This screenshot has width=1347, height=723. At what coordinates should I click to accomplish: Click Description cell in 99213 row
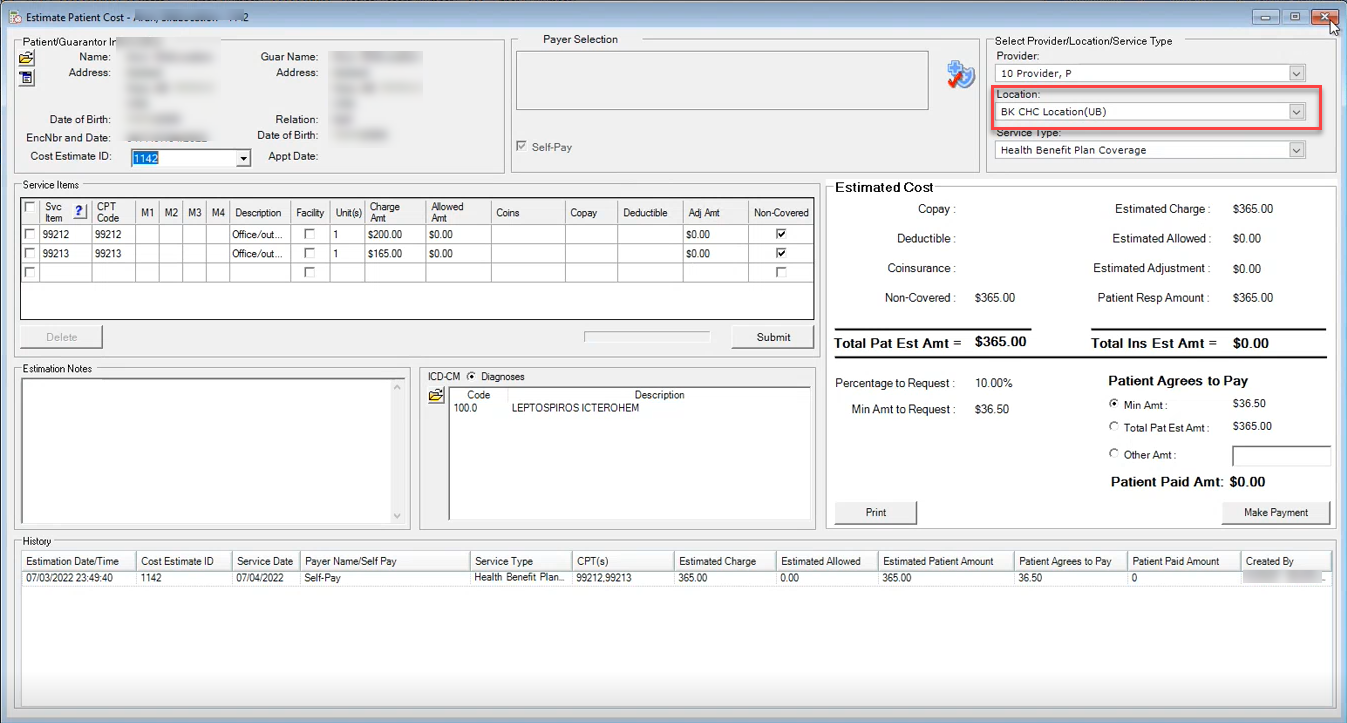coord(260,254)
